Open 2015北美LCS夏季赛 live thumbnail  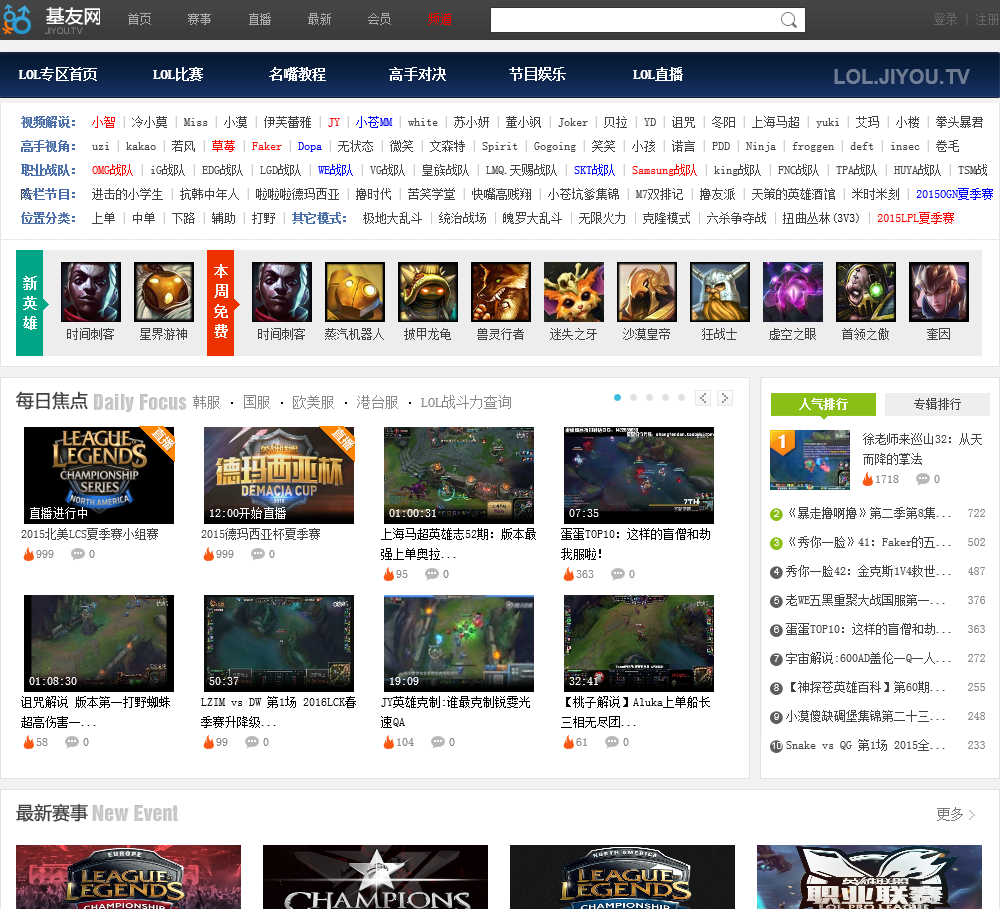click(99, 475)
